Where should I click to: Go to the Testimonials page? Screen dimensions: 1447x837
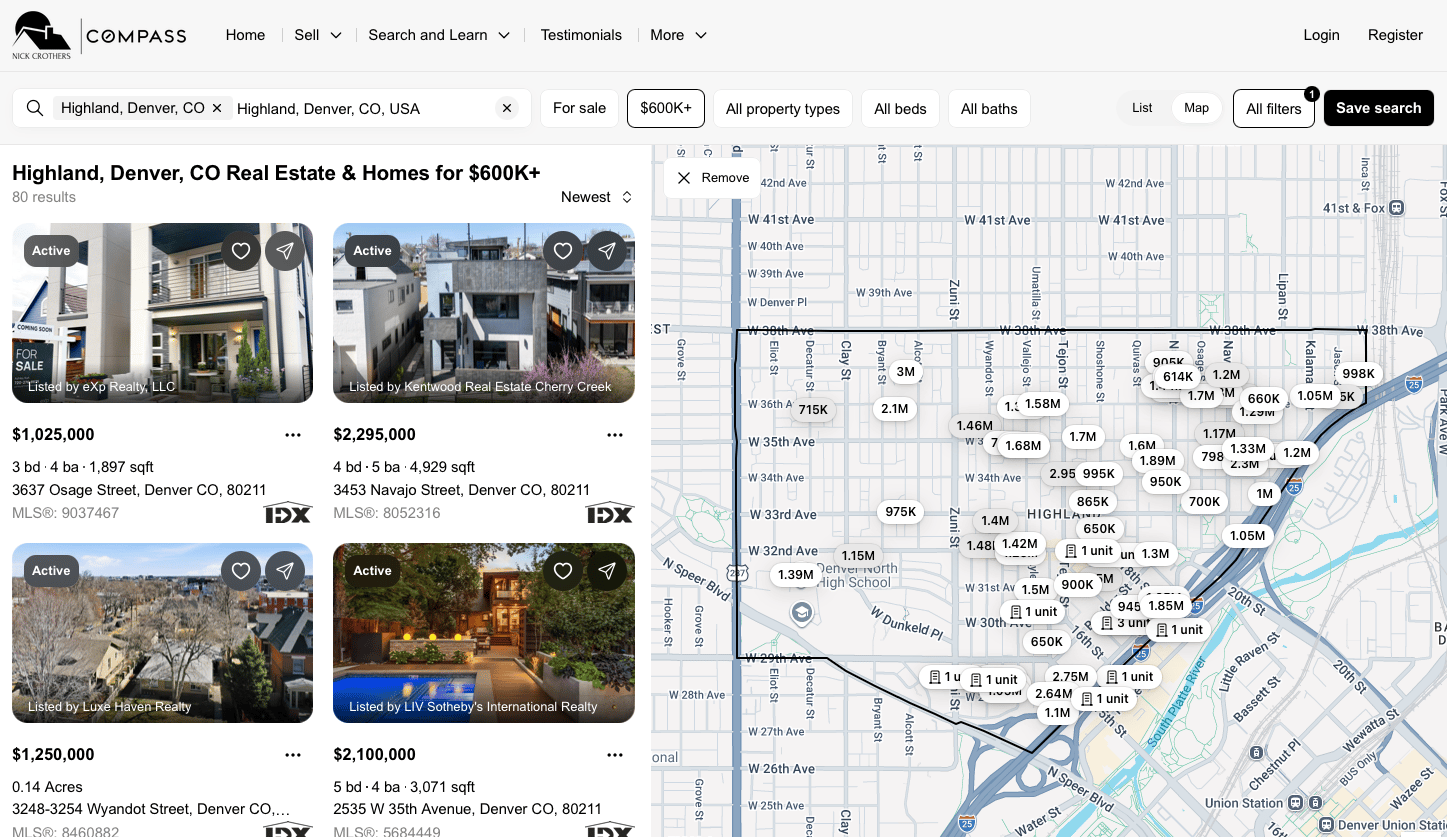[581, 35]
